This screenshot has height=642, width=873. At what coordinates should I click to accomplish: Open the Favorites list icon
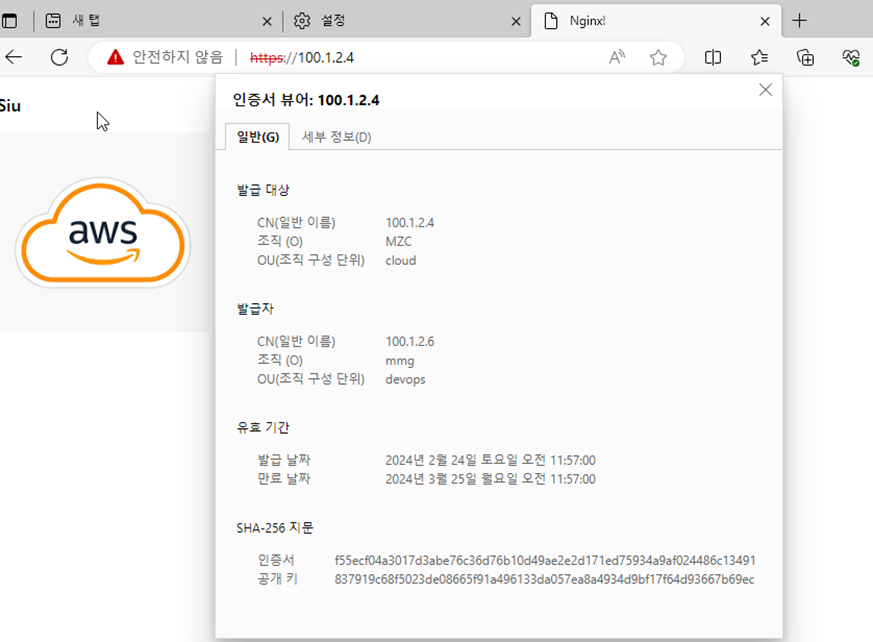coord(759,57)
